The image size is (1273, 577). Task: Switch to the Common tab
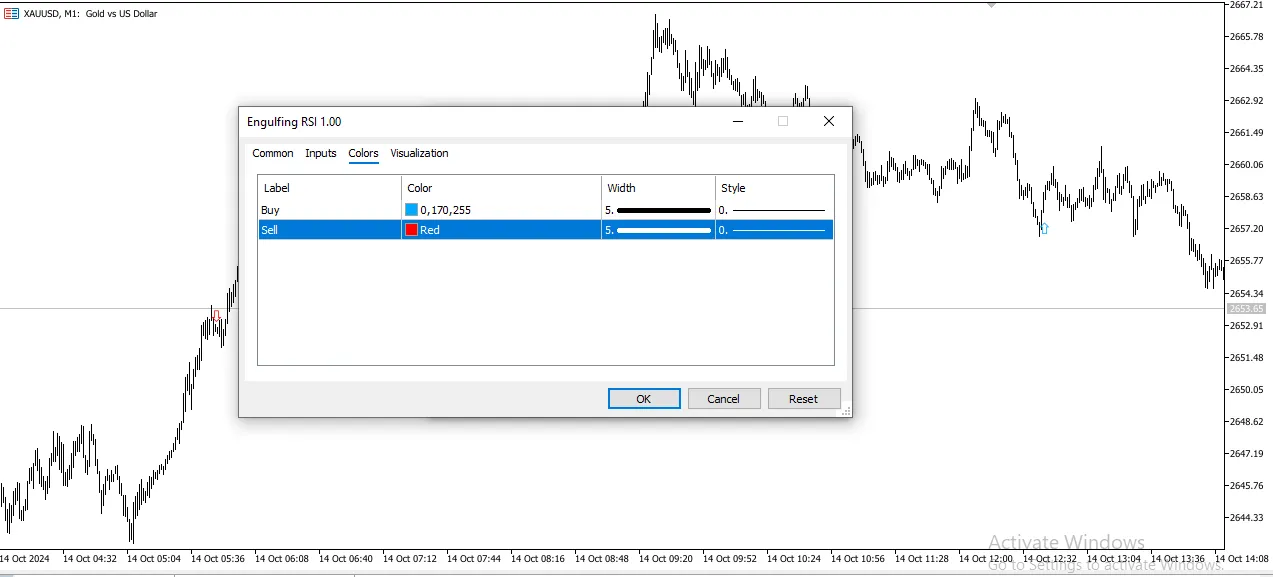click(272, 153)
